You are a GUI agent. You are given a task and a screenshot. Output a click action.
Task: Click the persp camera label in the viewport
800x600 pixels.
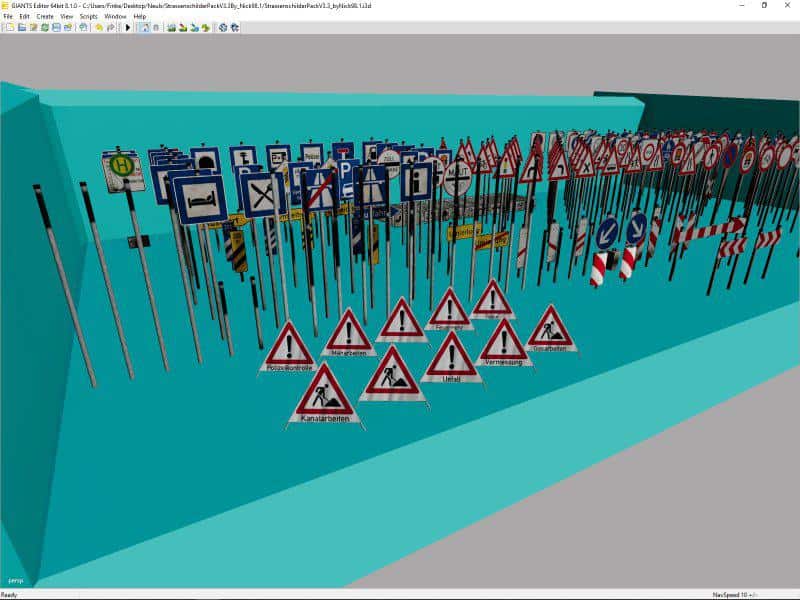coord(15,579)
